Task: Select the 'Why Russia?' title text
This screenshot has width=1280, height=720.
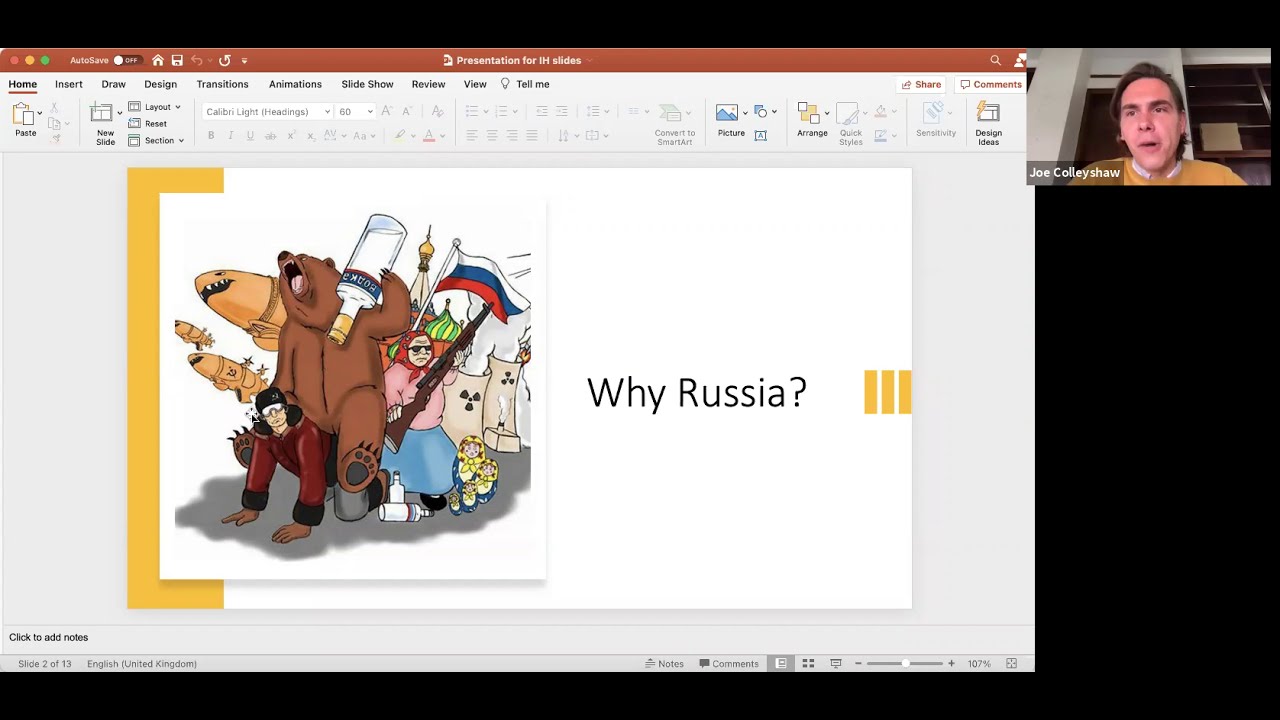Action: [x=697, y=393]
